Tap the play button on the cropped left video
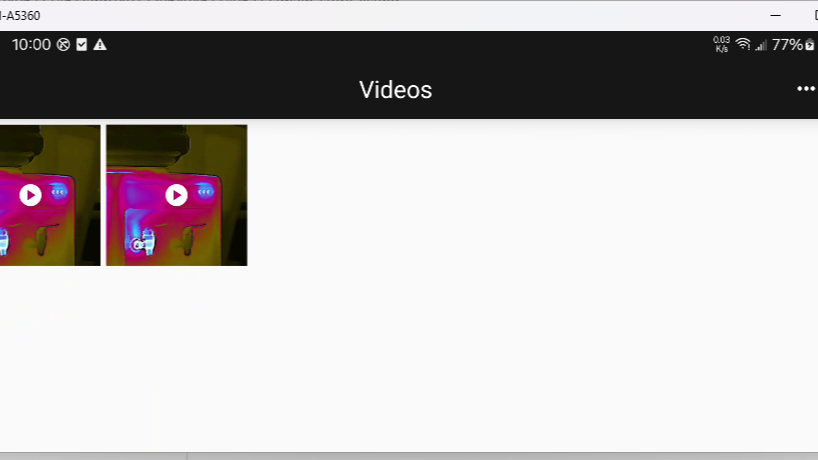 30,195
